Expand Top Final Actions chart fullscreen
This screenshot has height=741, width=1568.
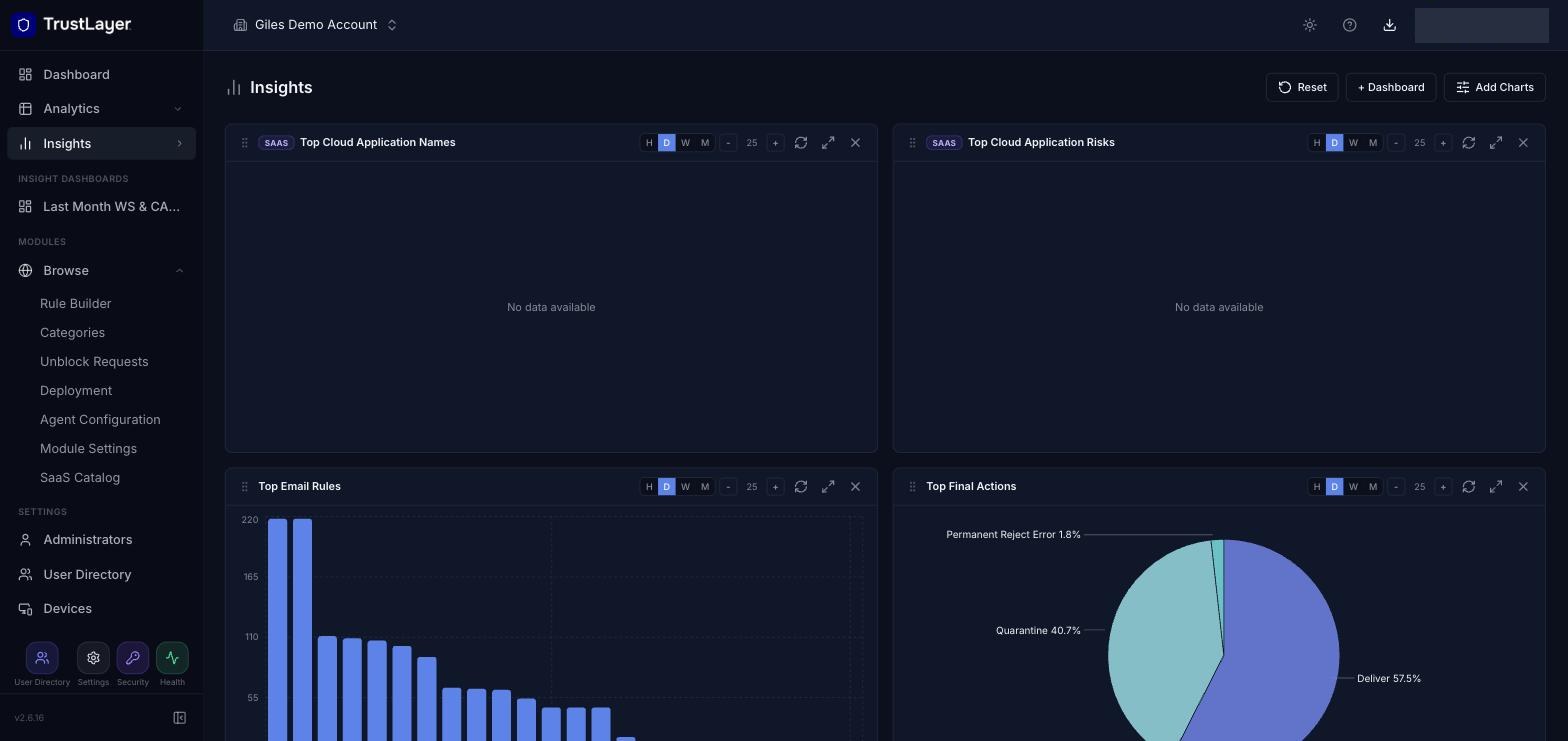1496,487
